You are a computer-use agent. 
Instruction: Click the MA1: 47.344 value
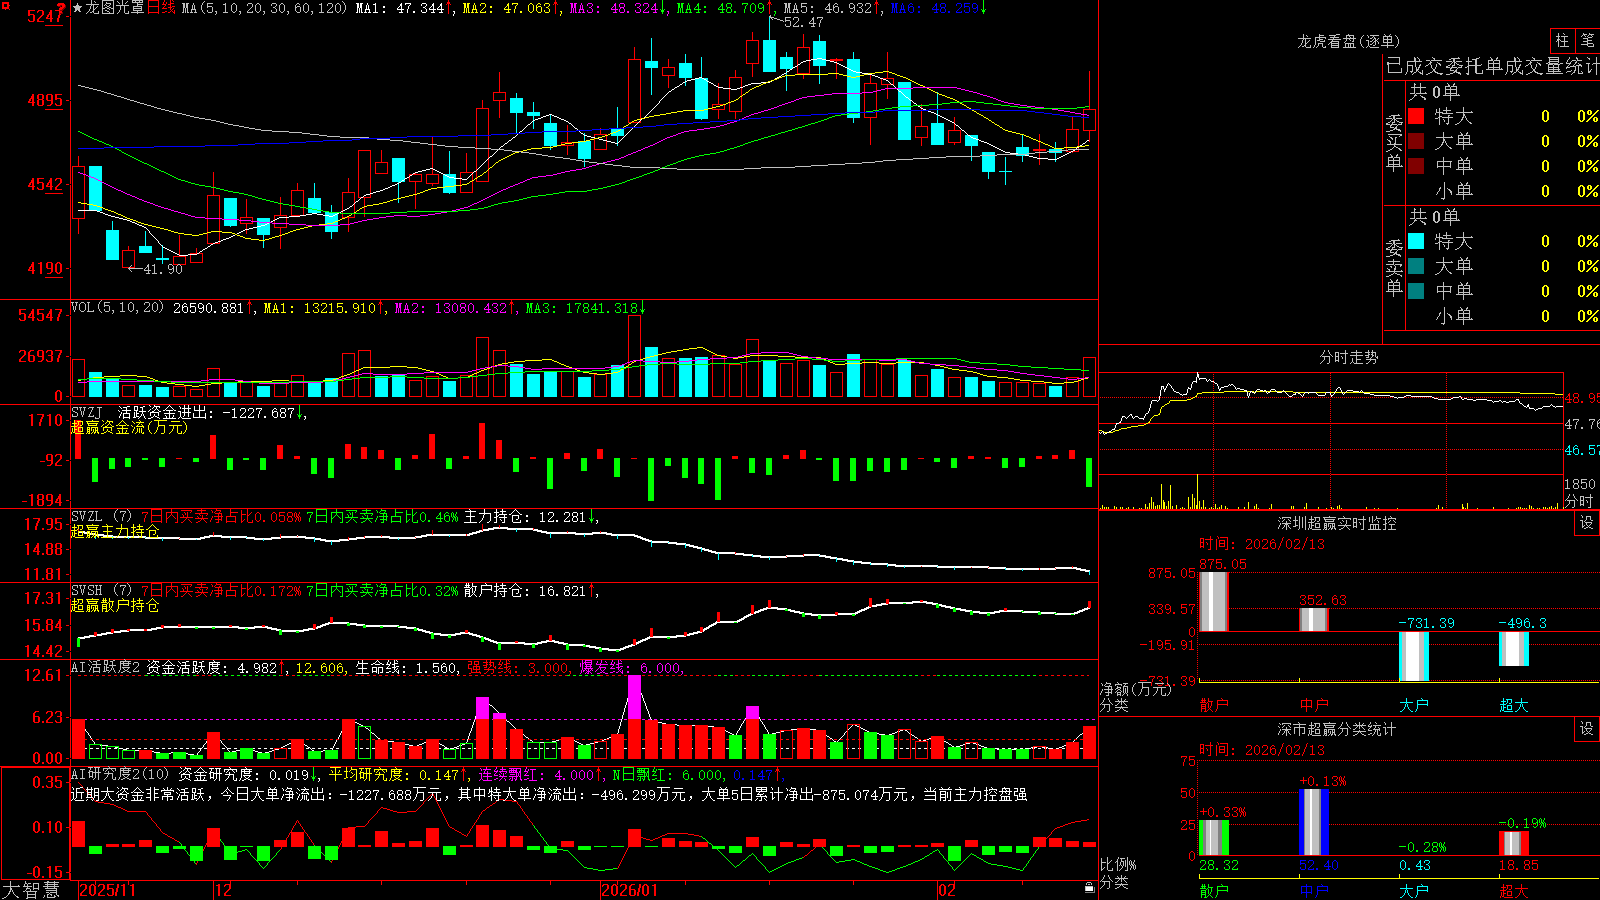[x=400, y=8]
